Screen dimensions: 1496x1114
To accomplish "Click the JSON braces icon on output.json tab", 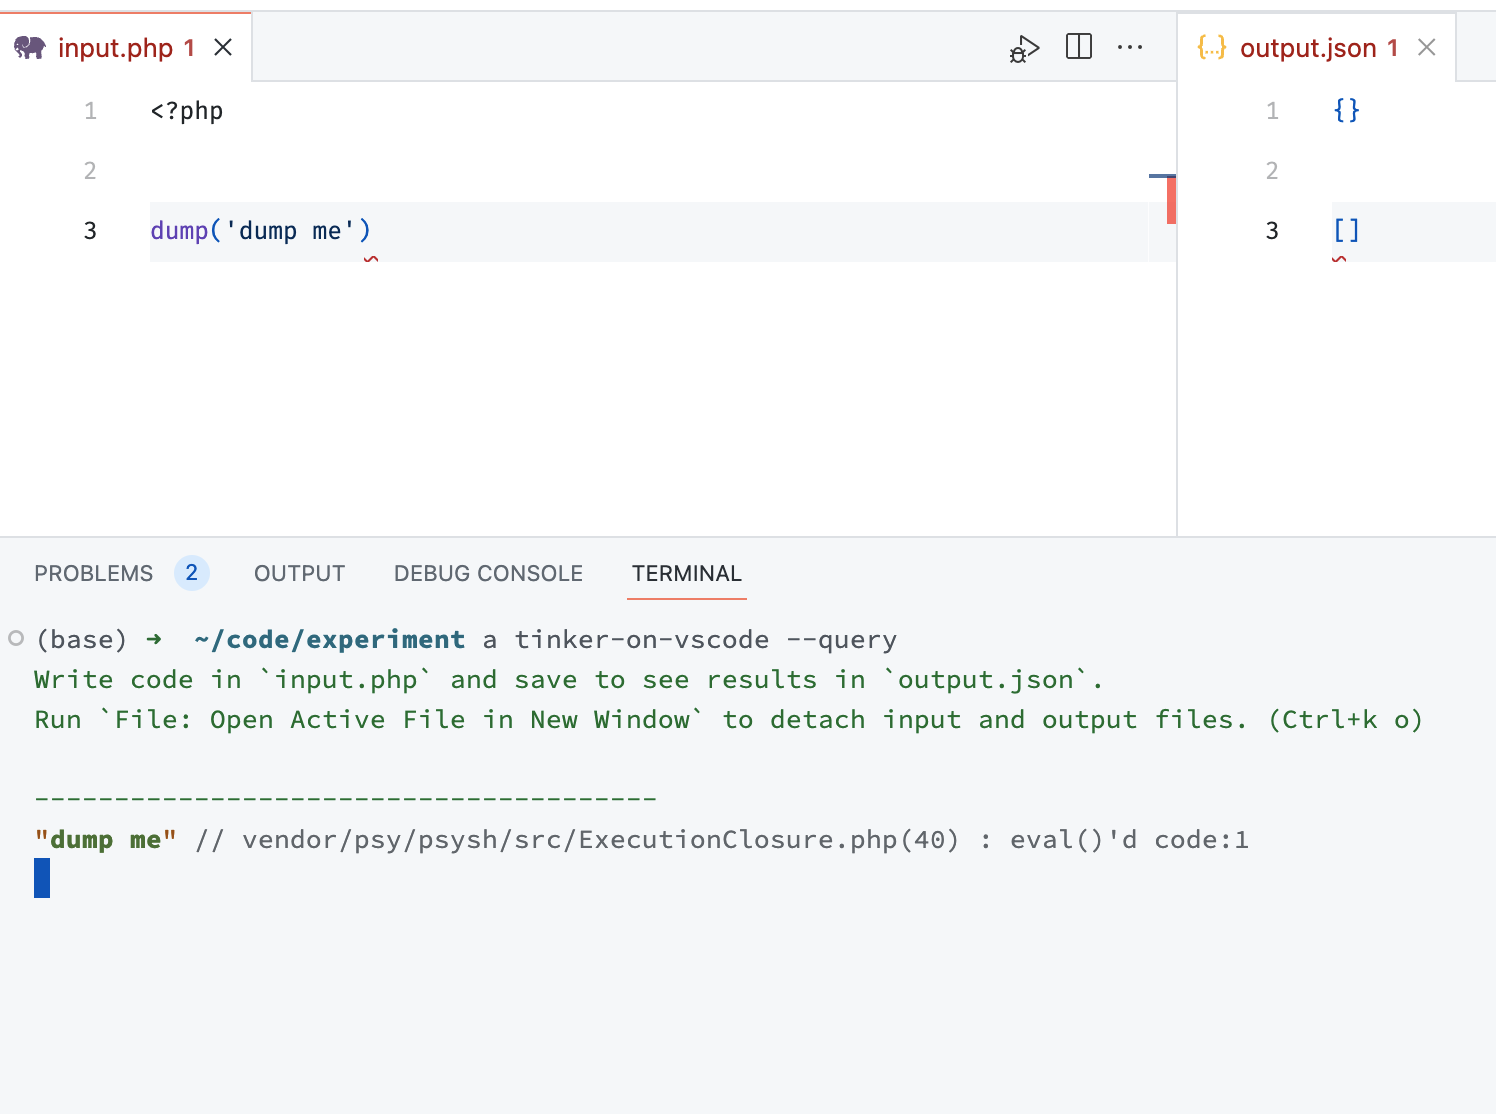I will click(1211, 46).
